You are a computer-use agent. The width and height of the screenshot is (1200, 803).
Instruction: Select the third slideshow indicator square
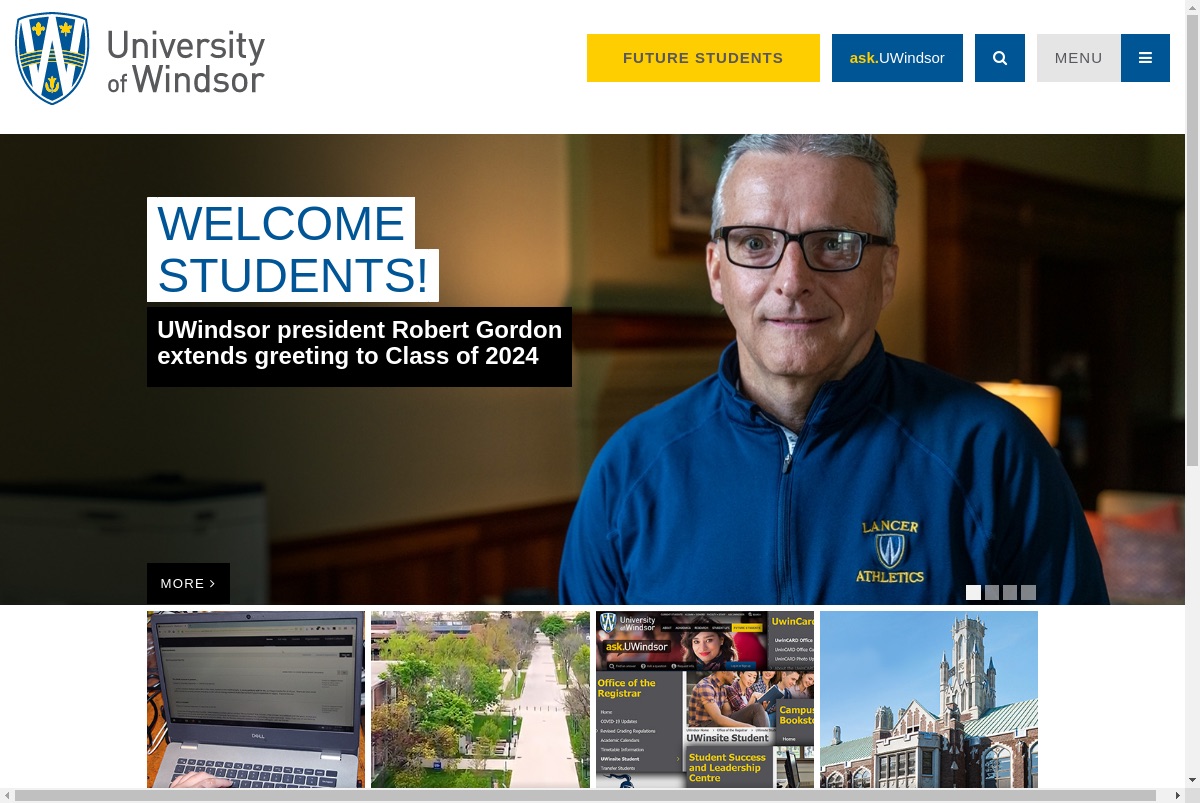pyautogui.click(x=1010, y=592)
